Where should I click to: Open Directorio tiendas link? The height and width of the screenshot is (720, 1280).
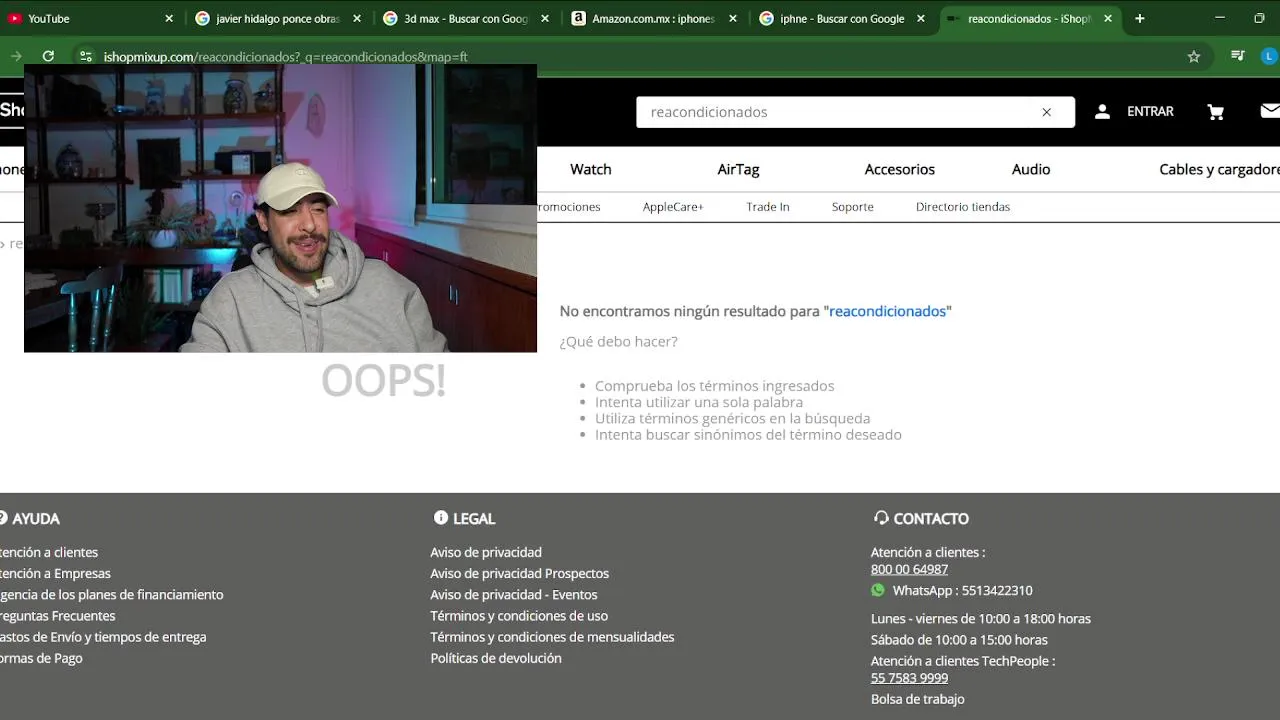click(963, 207)
